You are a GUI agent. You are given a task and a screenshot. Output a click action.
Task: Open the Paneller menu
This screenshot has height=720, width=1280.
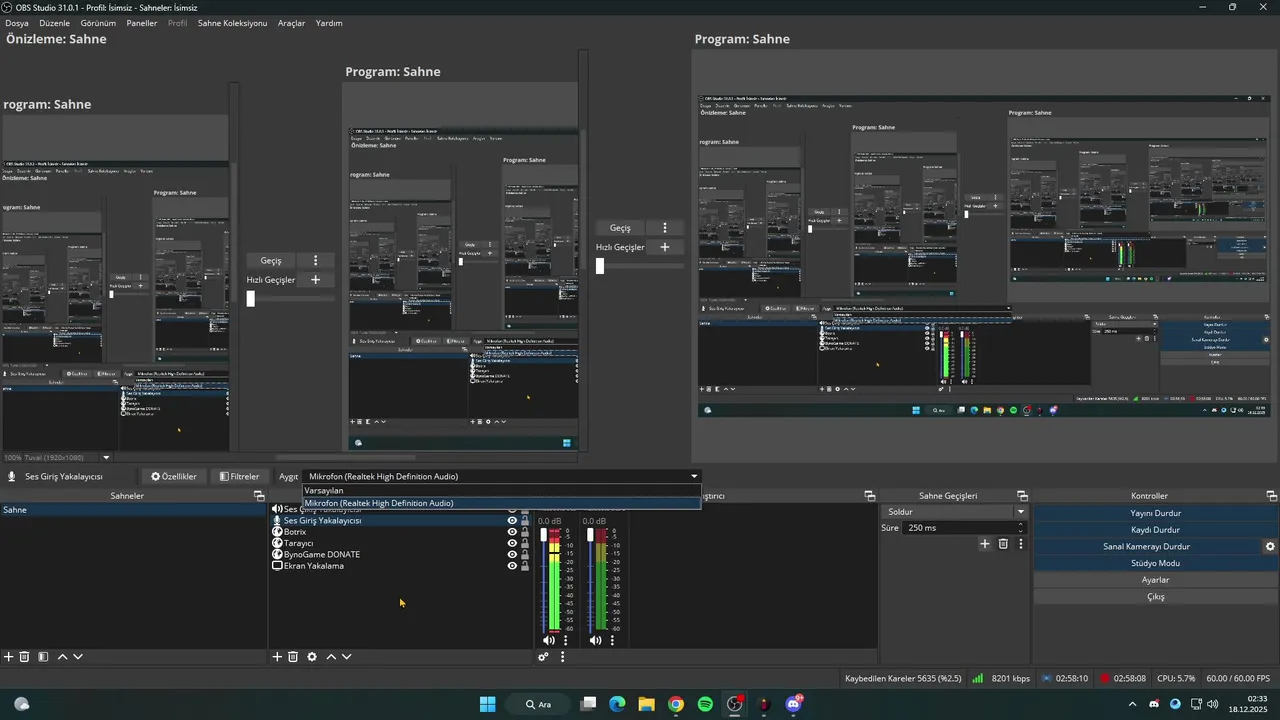tap(142, 23)
